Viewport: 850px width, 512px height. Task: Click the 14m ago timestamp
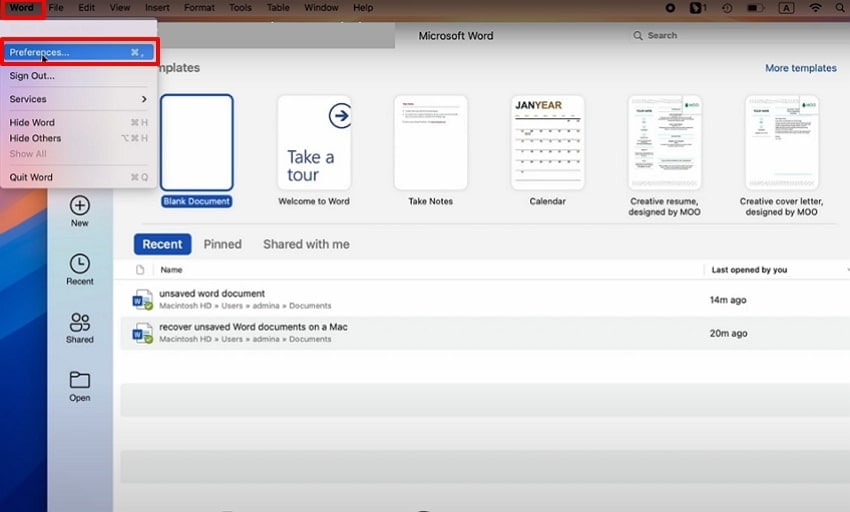pos(728,300)
